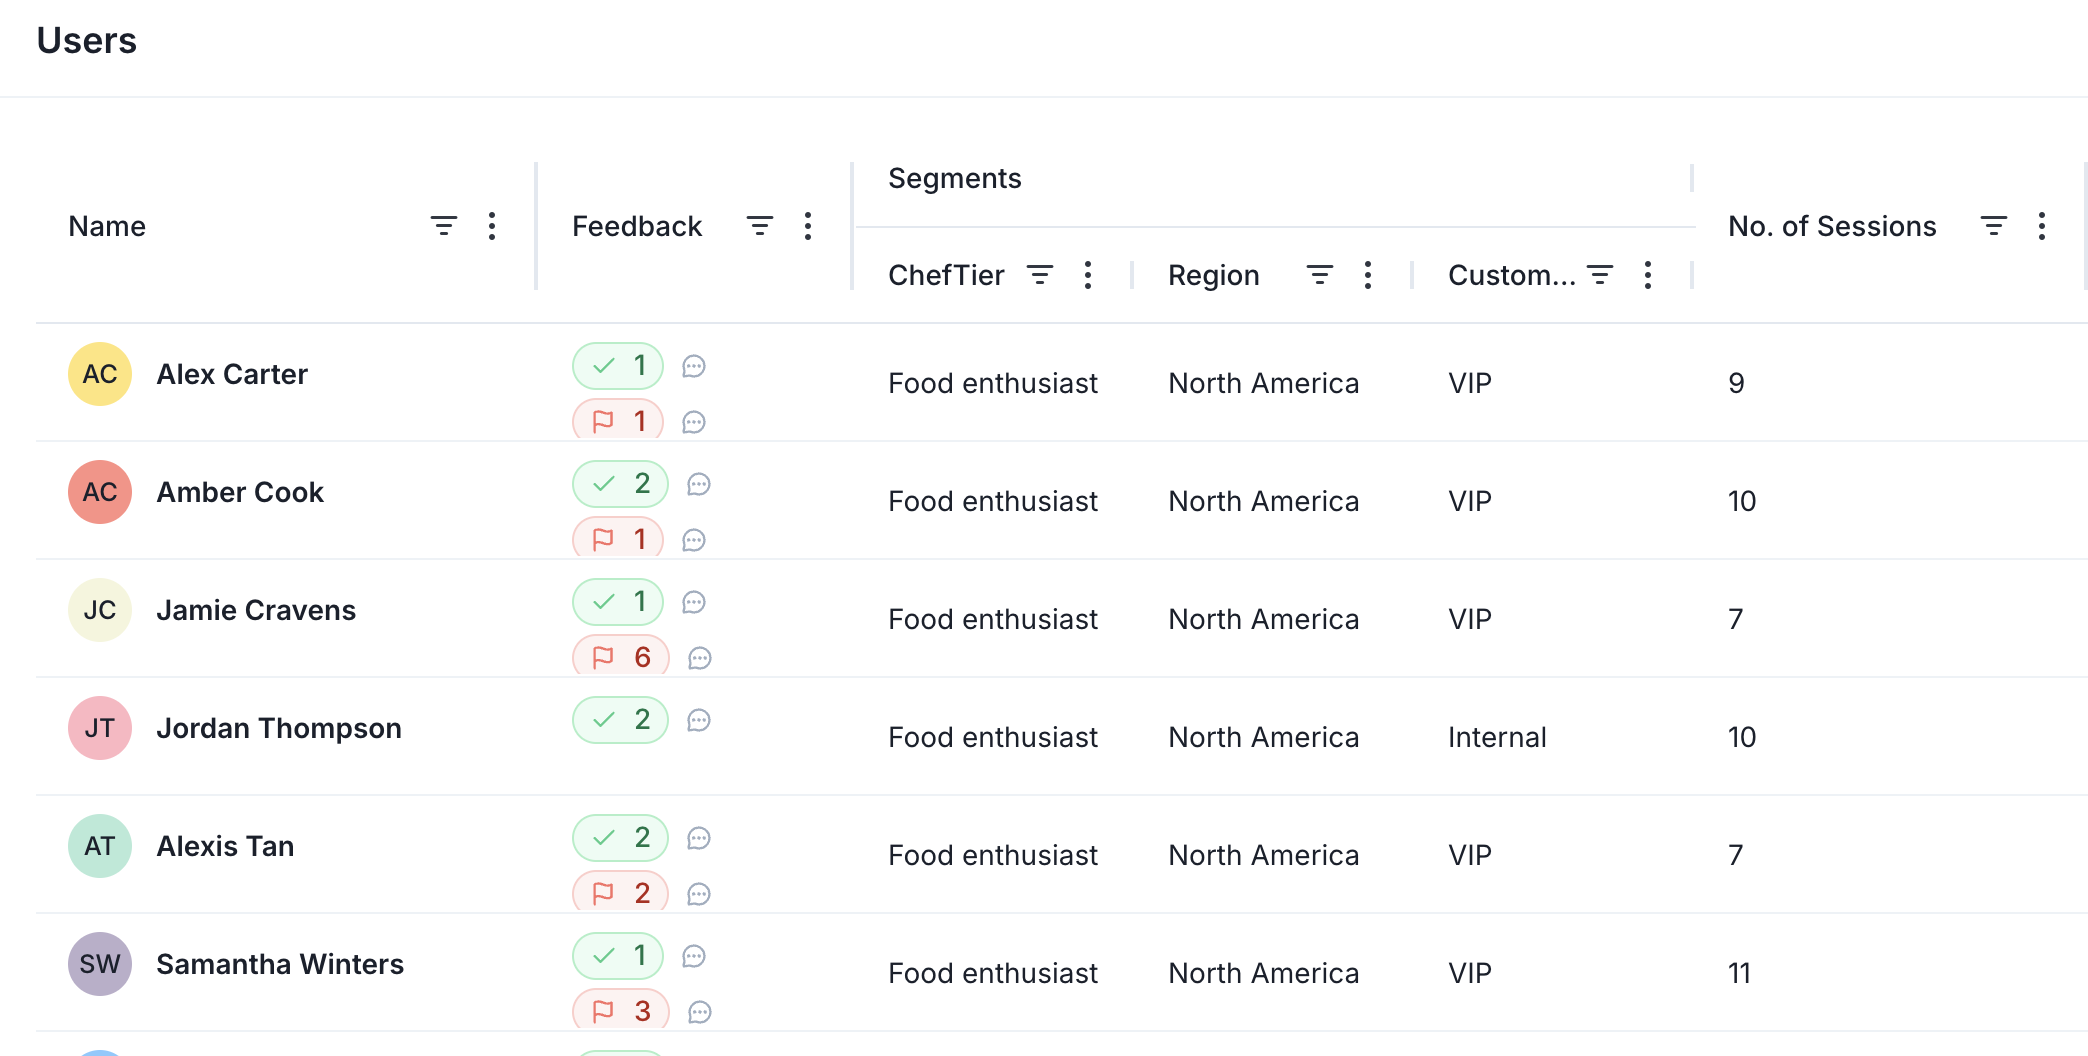The width and height of the screenshot is (2088, 1056).
Task: Open the Jordan Thompson user name
Action: (279, 728)
